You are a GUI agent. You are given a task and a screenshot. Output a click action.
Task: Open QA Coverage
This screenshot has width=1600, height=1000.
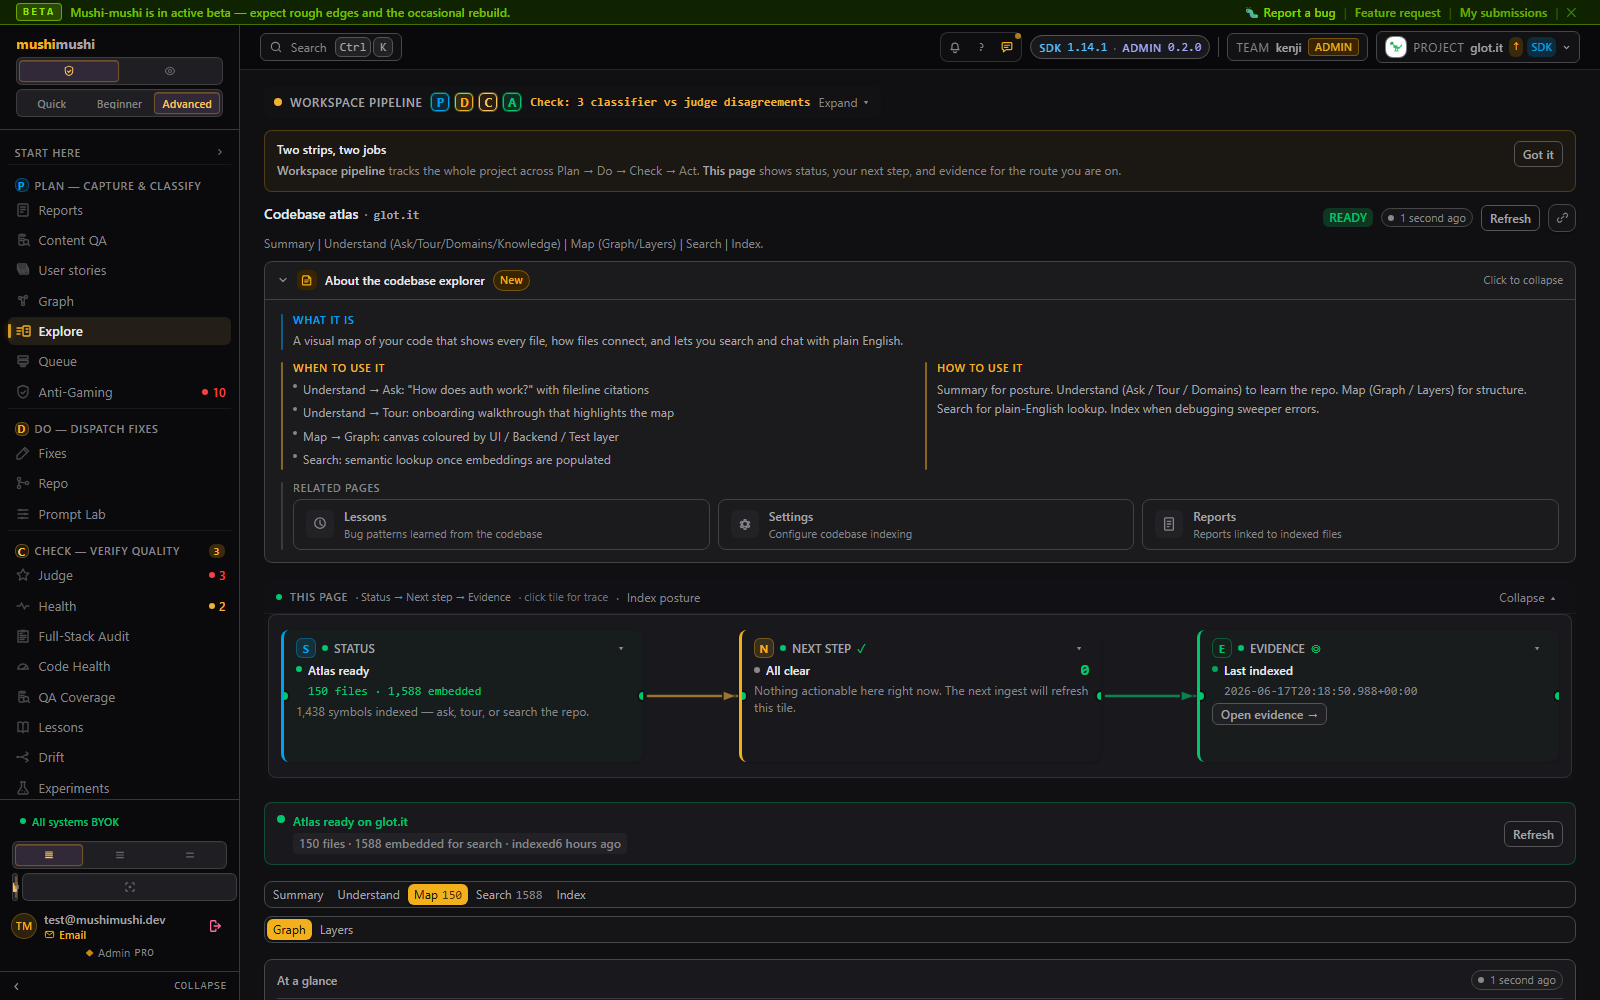coord(119,698)
